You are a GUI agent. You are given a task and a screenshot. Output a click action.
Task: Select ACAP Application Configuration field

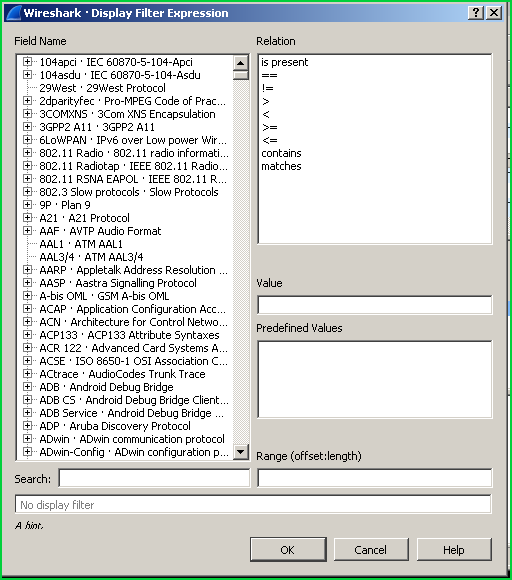point(132,309)
